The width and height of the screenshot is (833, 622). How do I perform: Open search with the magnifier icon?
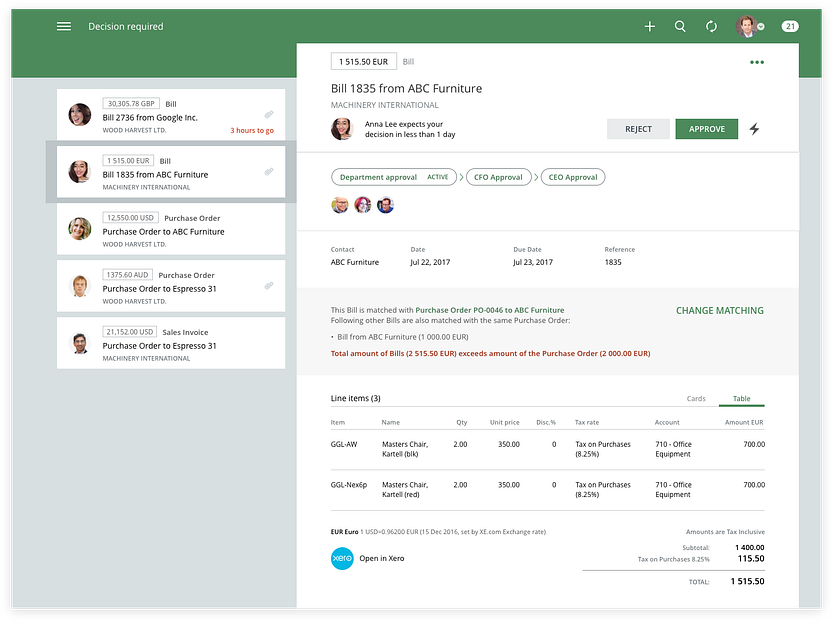point(680,26)
